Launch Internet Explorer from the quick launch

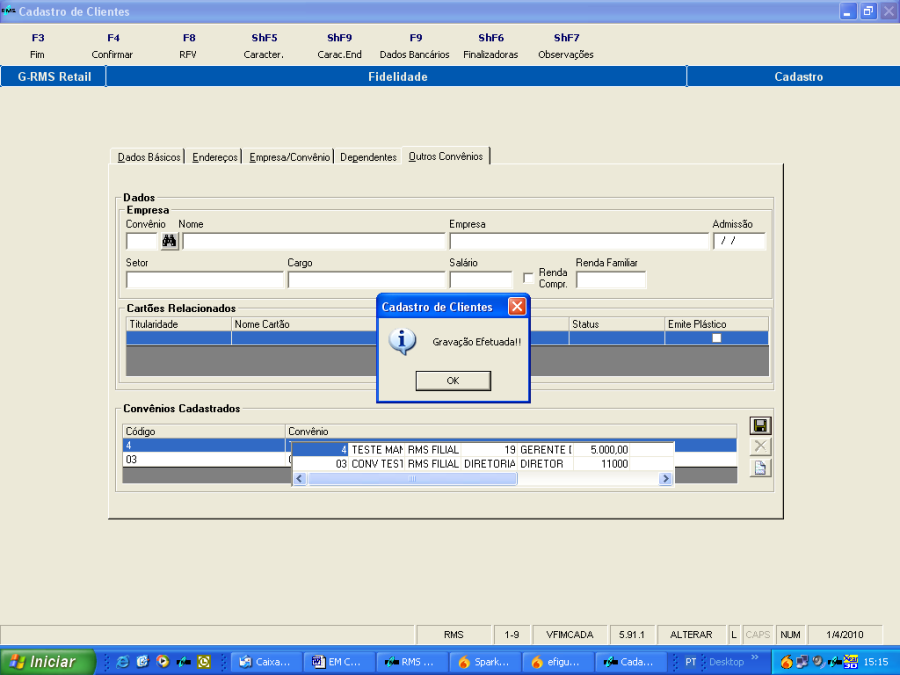pos(122,662)
